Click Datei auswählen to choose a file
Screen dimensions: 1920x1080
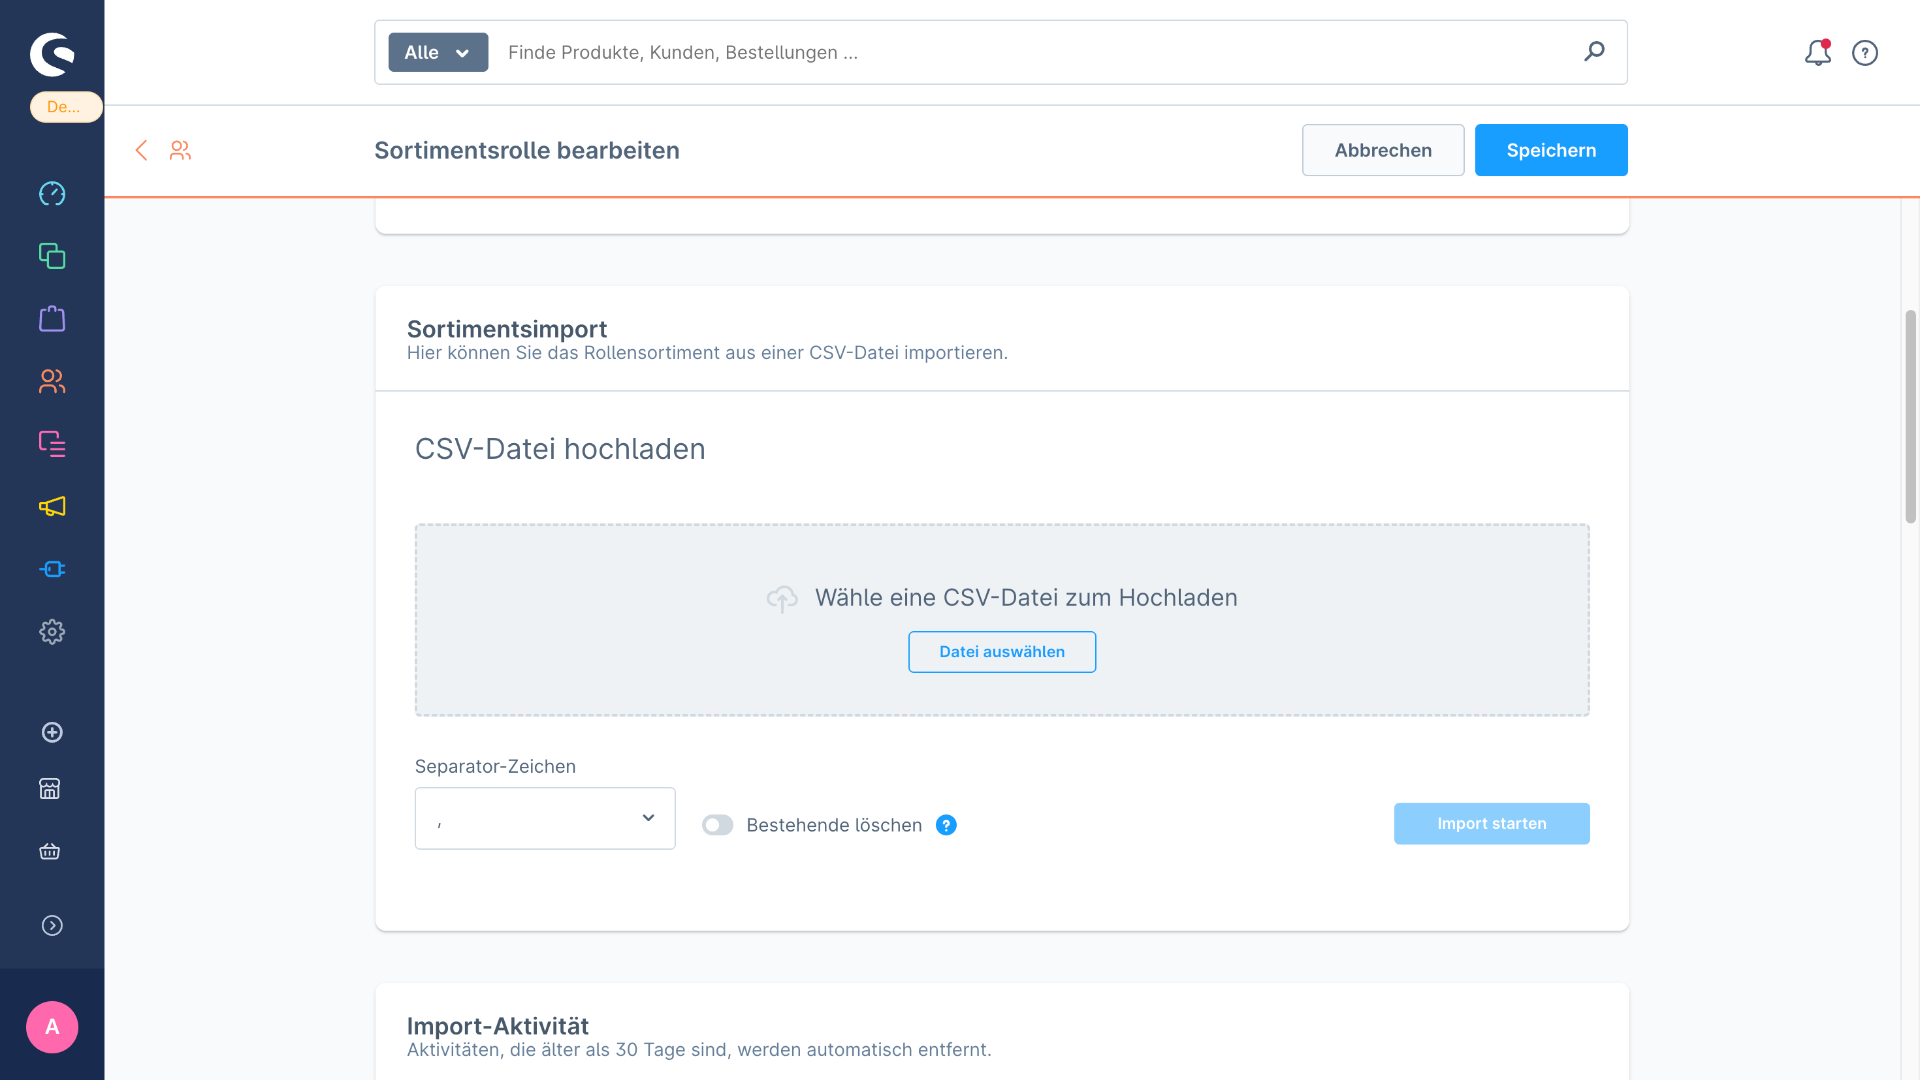[1002, 652]
